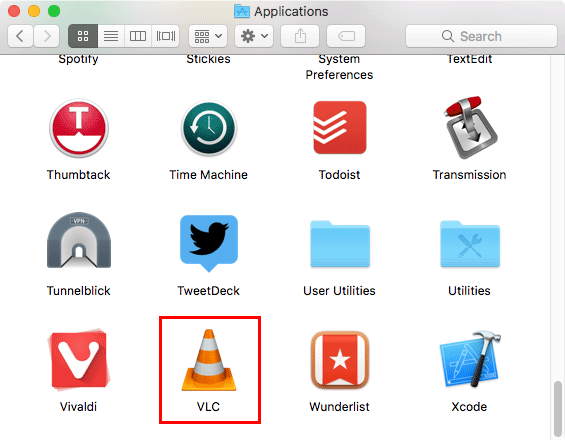
Task: Click the TweetDeck name label
Action: coord(209,291)
